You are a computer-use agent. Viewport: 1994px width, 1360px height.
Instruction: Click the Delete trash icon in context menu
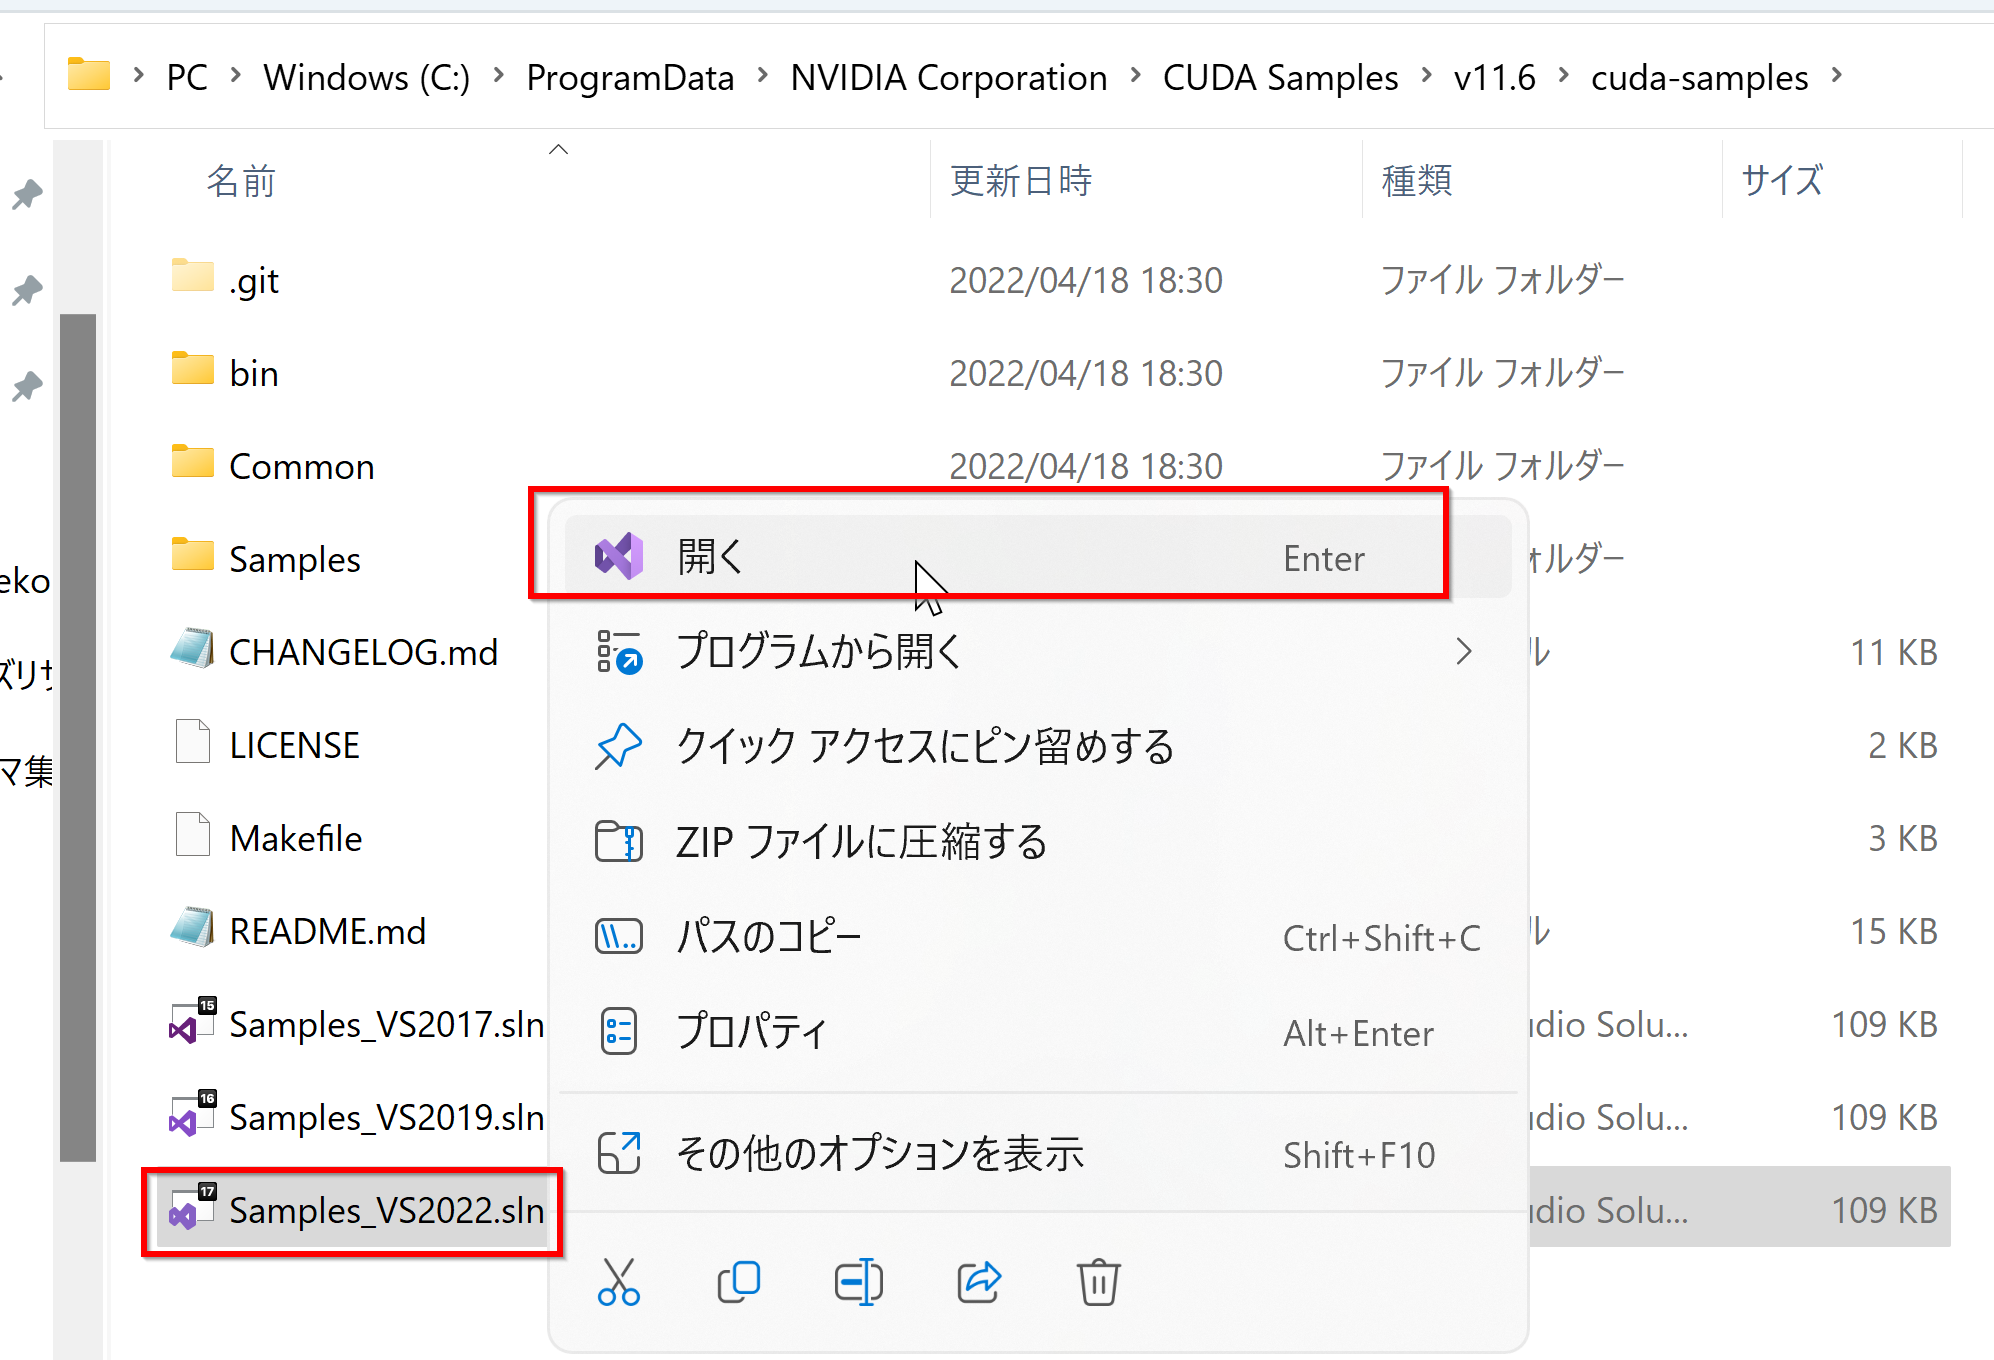[x=1098, y=1282]
